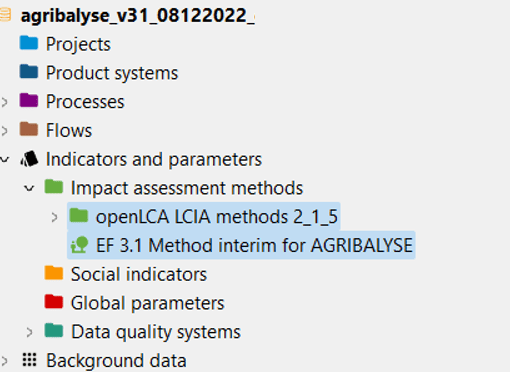The width and height of the screenshot is (510, 372).
Task: Expand the Flows tree node
Action: (4, 130)
